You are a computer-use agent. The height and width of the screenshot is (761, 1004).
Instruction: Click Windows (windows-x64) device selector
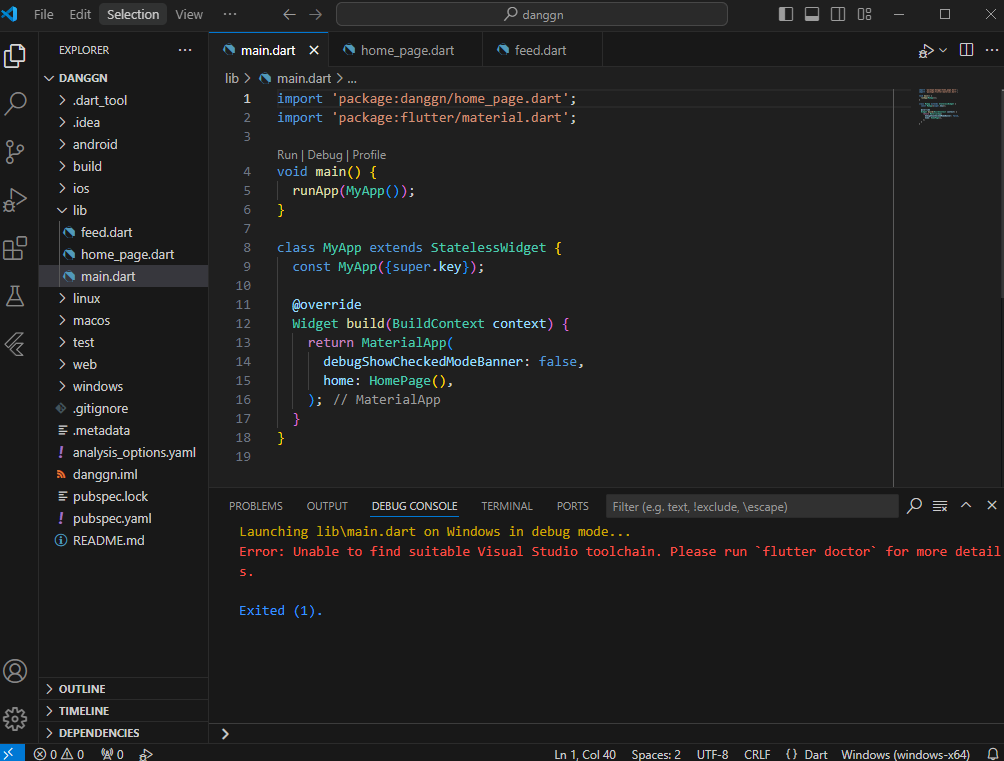click(x=905, y=754)
